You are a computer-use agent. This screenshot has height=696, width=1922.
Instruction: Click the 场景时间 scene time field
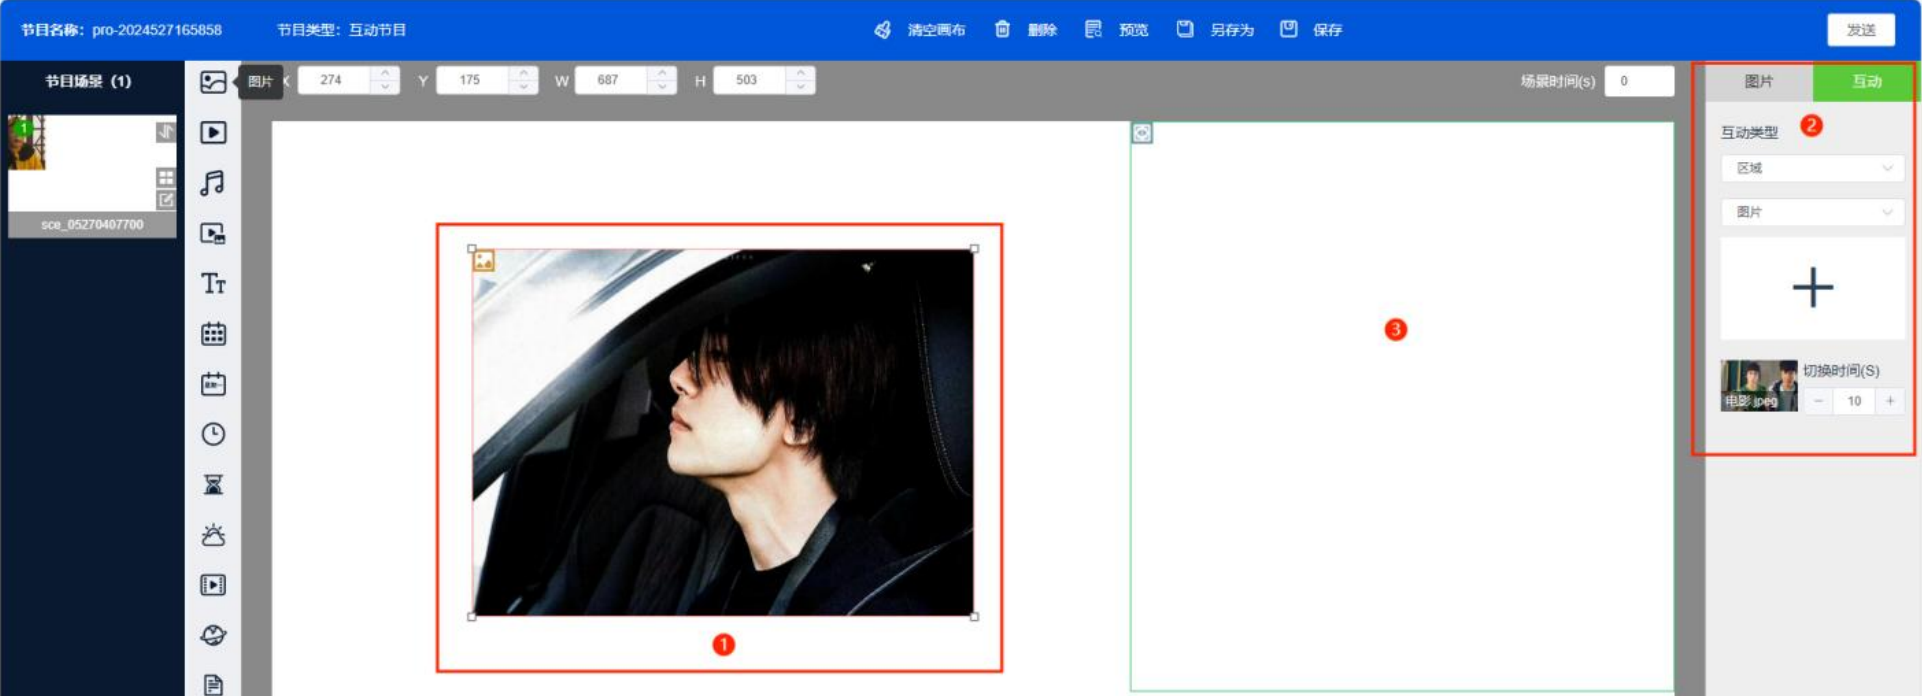[1638, 81]
